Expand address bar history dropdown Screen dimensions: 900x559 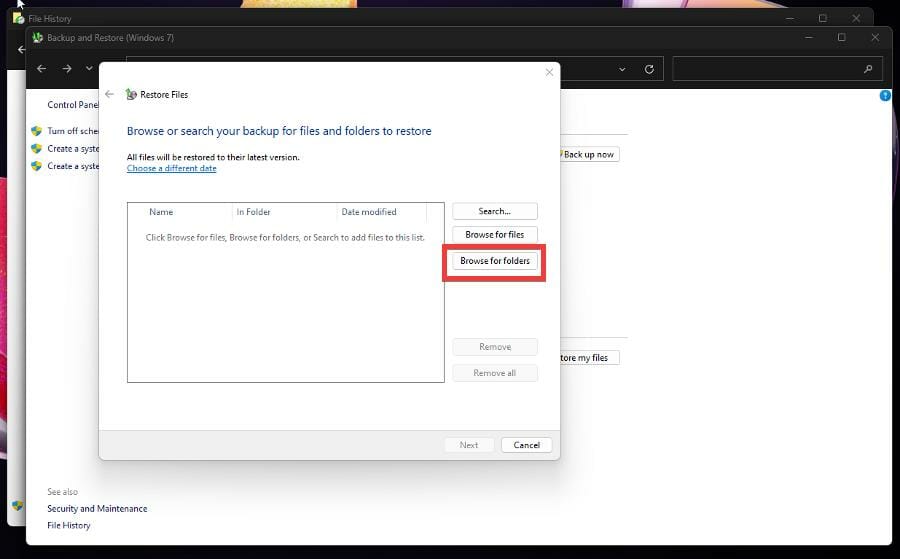point(622,69)
